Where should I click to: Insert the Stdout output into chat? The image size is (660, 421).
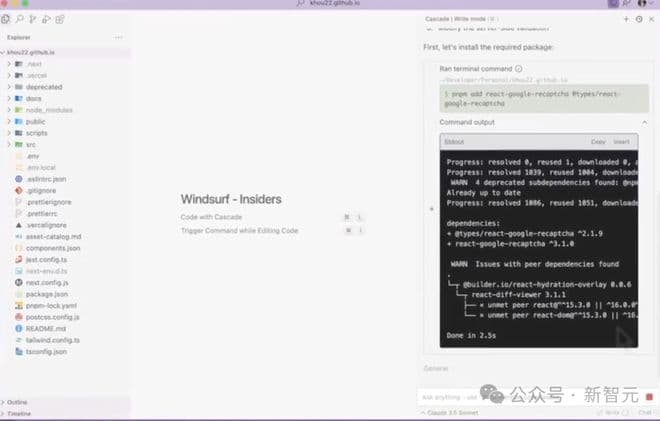click(x=621, y=142)
